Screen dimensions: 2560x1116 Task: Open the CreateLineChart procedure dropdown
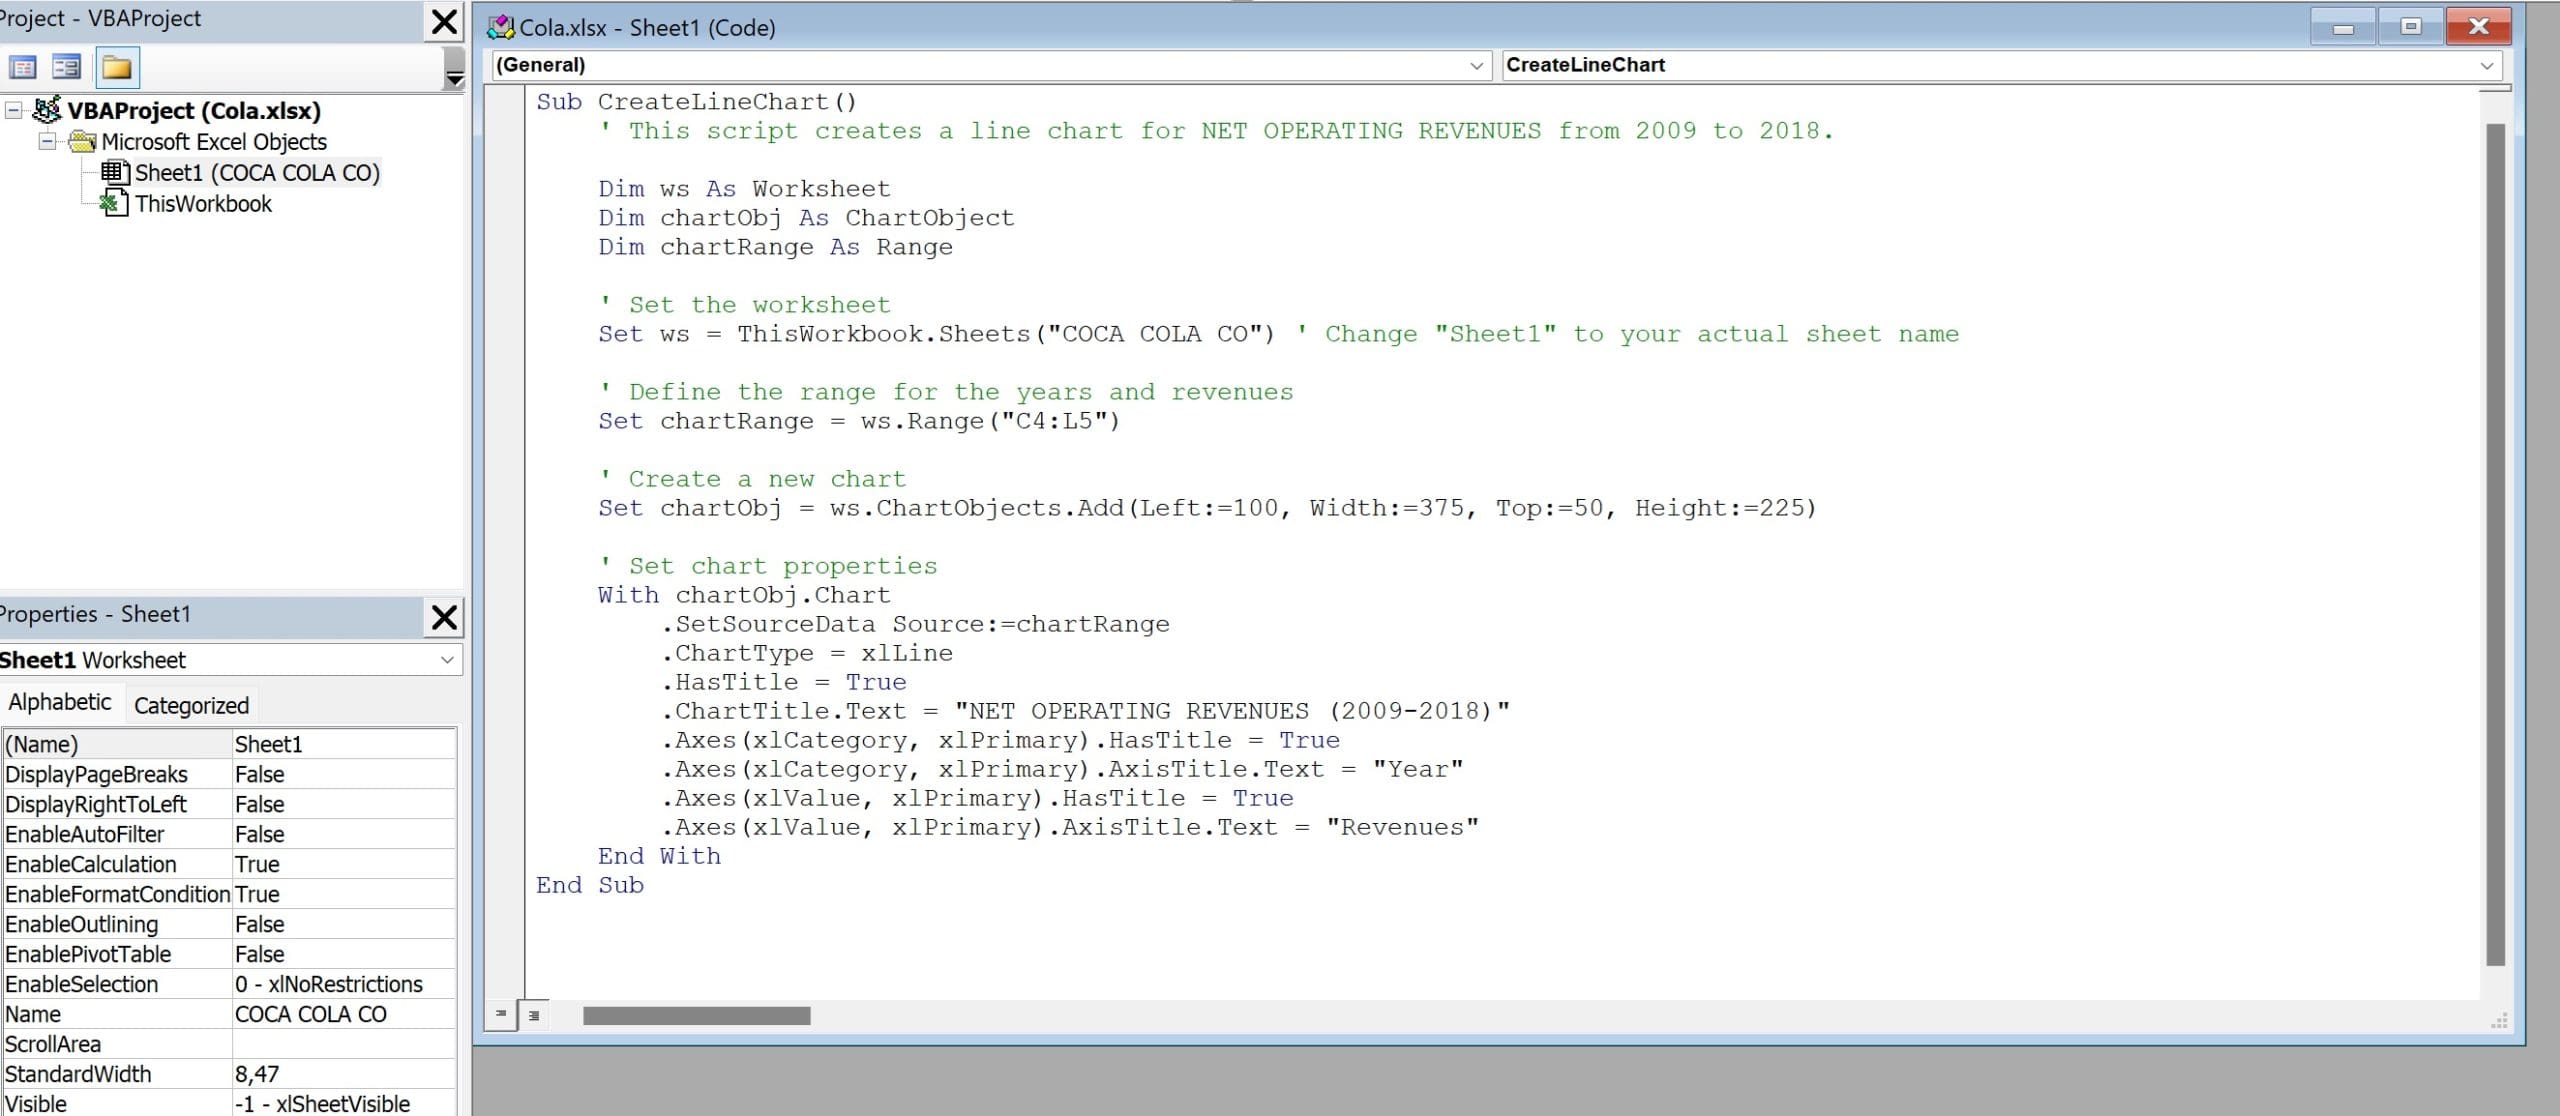click(x=2486, y=66)
